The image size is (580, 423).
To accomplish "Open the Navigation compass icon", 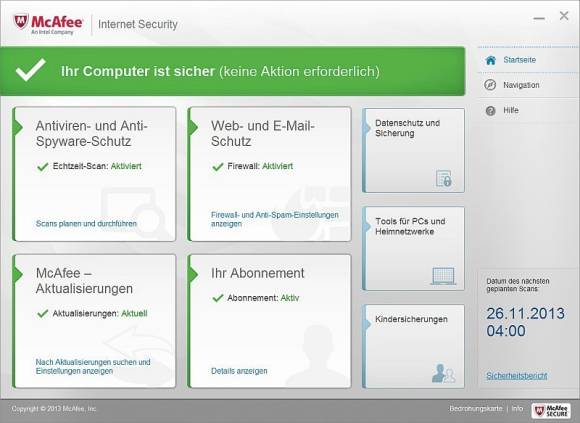I will [x=490, y=85].
